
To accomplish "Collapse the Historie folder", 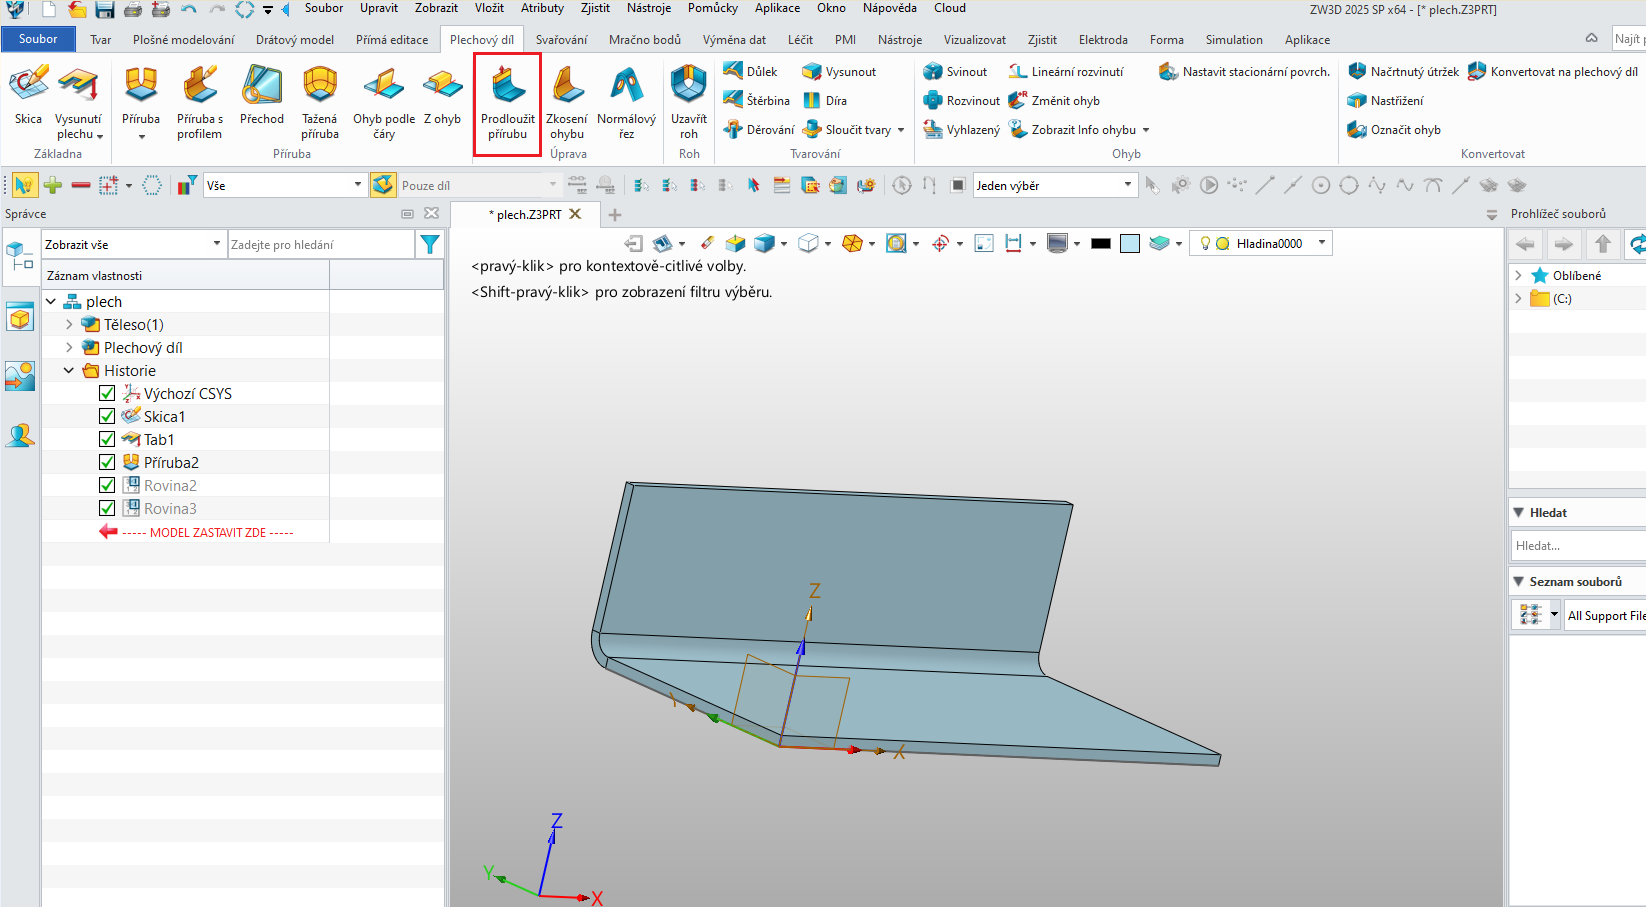I will [x=69, y=370].
